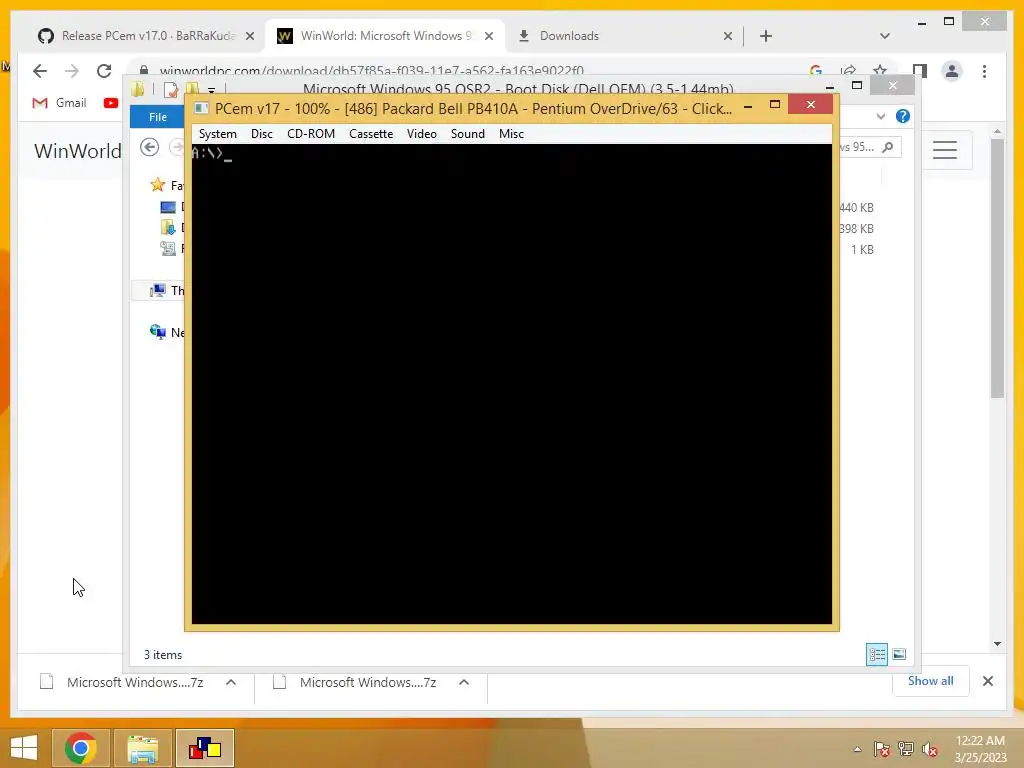Image resolution: width=1024 pixels, height=768 pixels.
Task: Open volume control in system tray
Action: tap(929, 749)
